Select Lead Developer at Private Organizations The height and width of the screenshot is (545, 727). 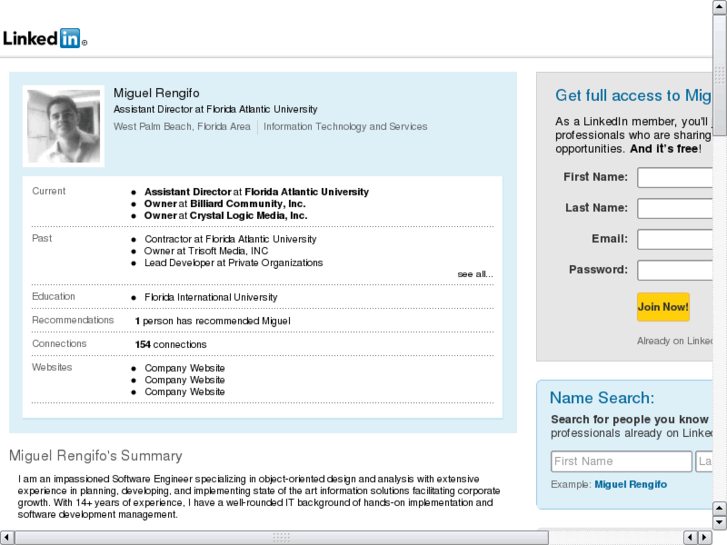pyautogui.click(x=234, y=263)
